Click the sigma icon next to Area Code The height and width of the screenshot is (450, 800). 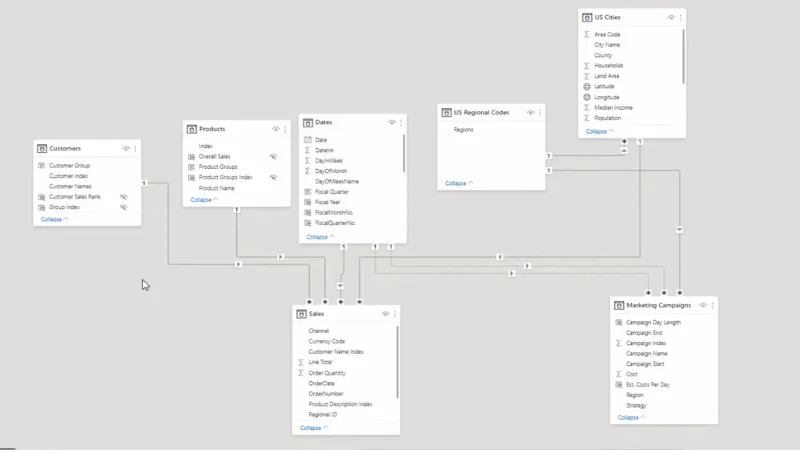587,34
